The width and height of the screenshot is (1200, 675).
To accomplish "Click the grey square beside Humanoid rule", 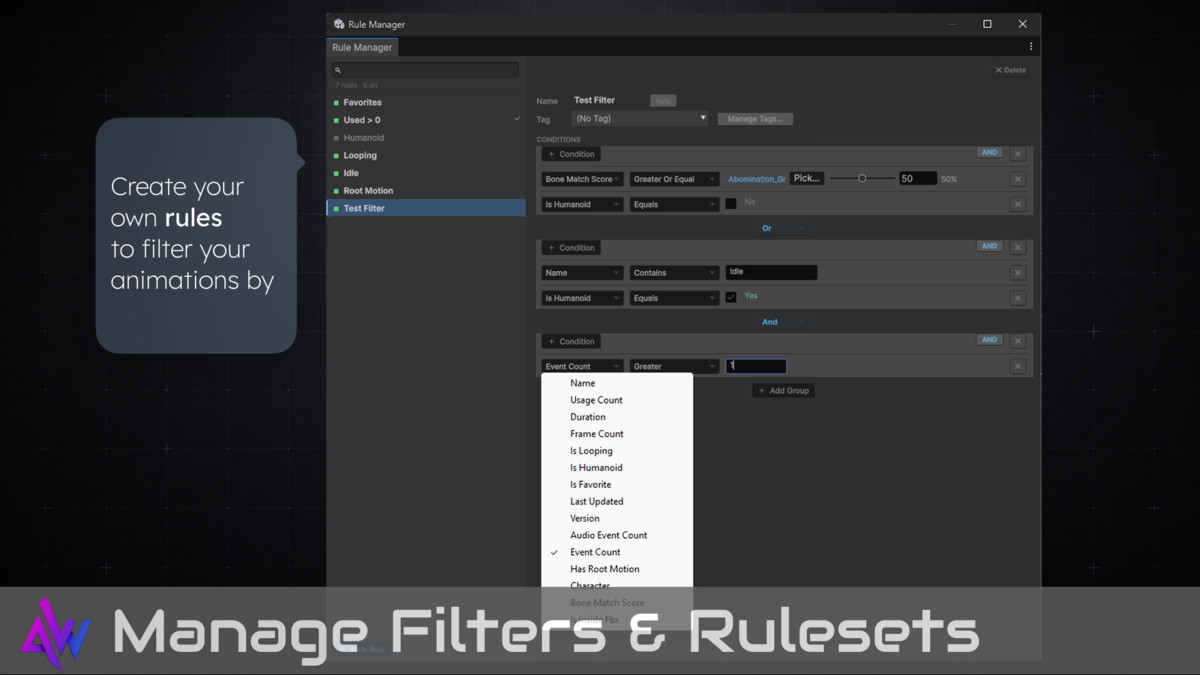I will (x=337, y=138).
